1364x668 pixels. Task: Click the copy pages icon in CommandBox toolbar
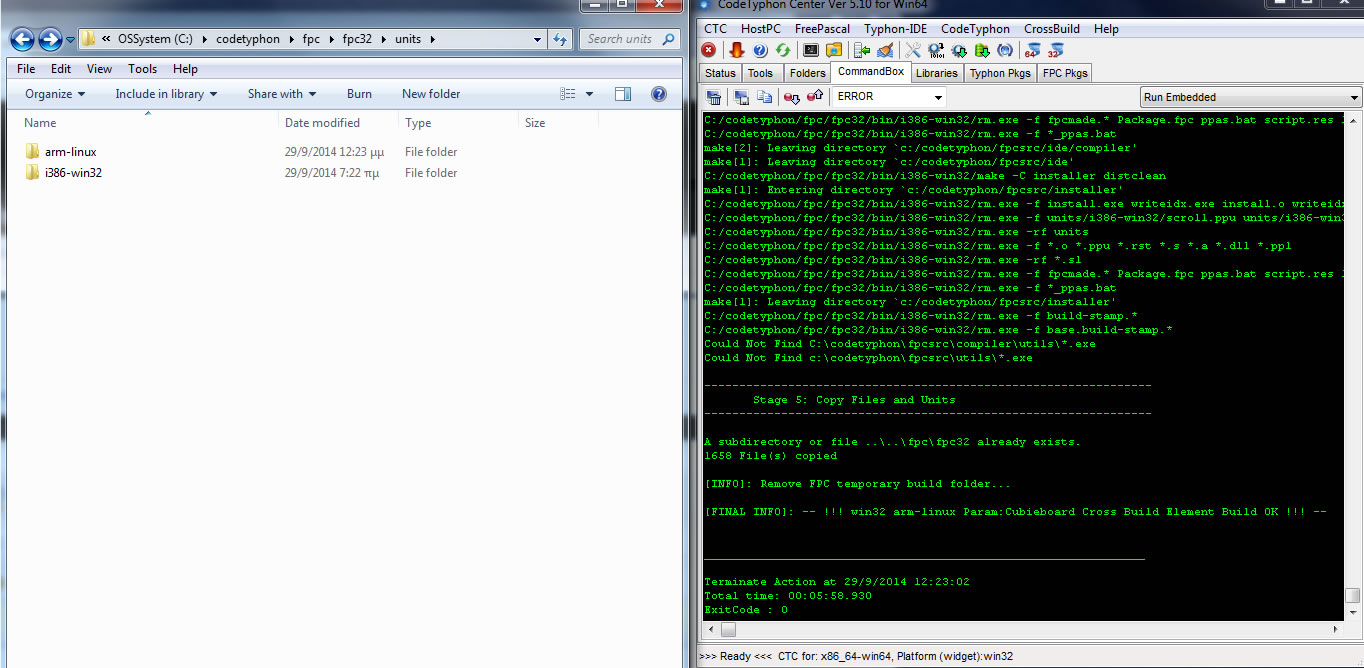(764, 97)
